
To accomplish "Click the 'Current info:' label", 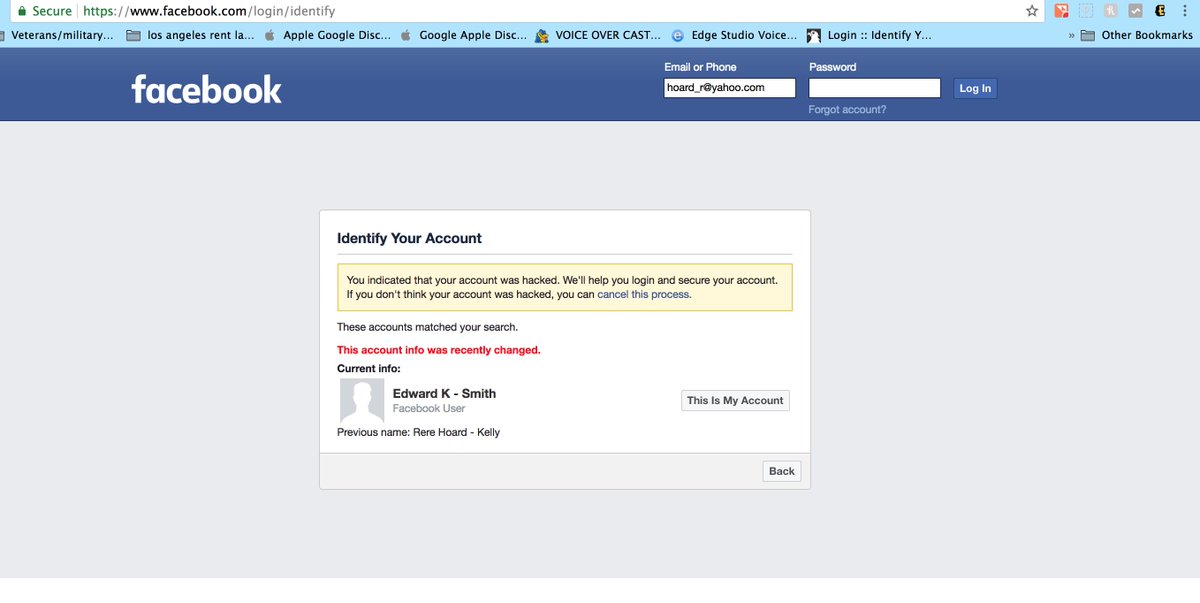I will click(x=368, y=369).
